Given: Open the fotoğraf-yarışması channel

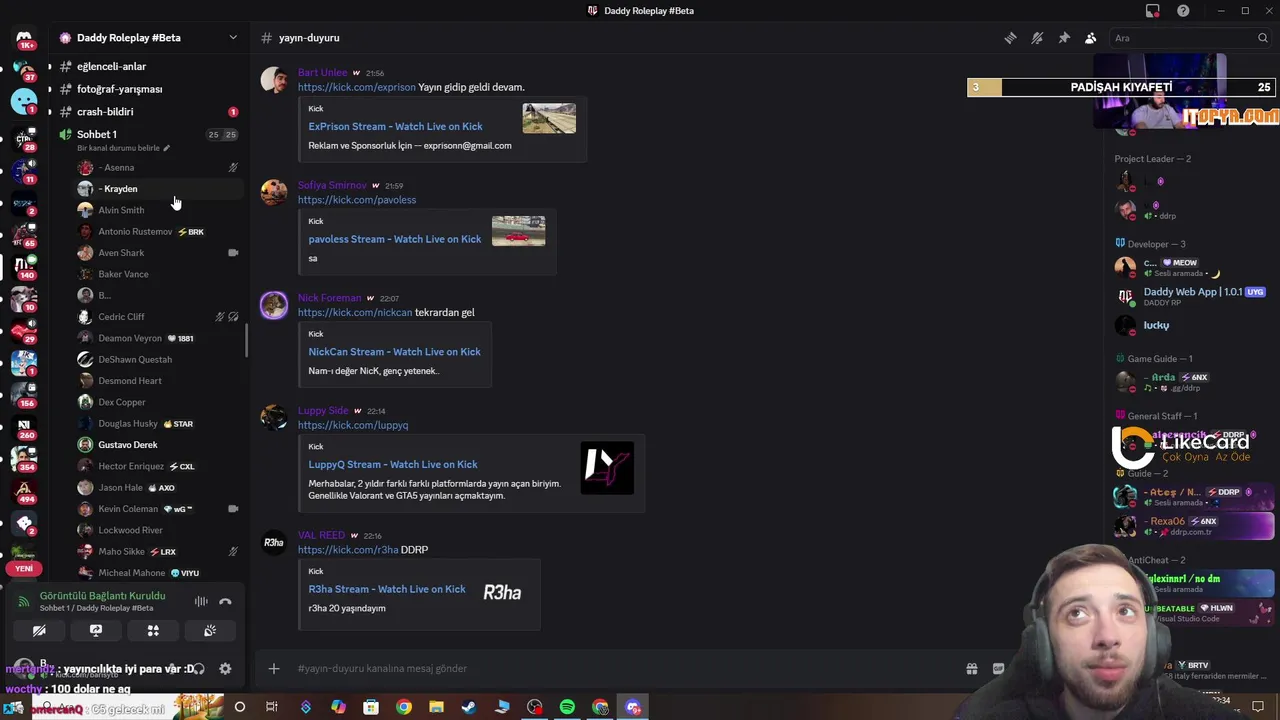Looking at the screenshot, I should point(119,89).
